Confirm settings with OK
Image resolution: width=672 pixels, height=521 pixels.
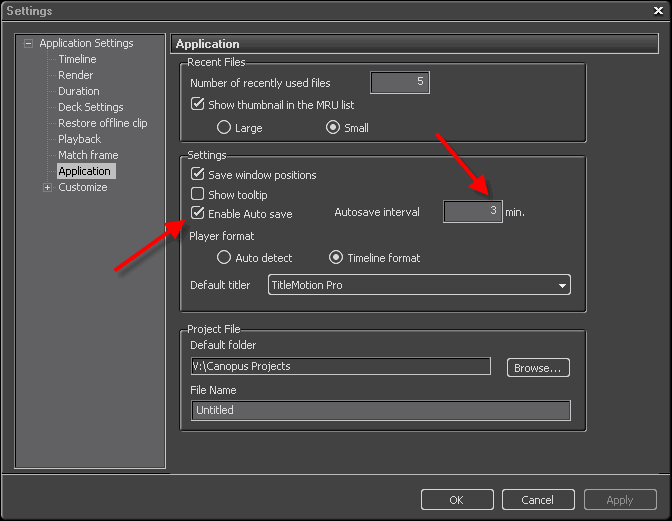click(457, 500)
